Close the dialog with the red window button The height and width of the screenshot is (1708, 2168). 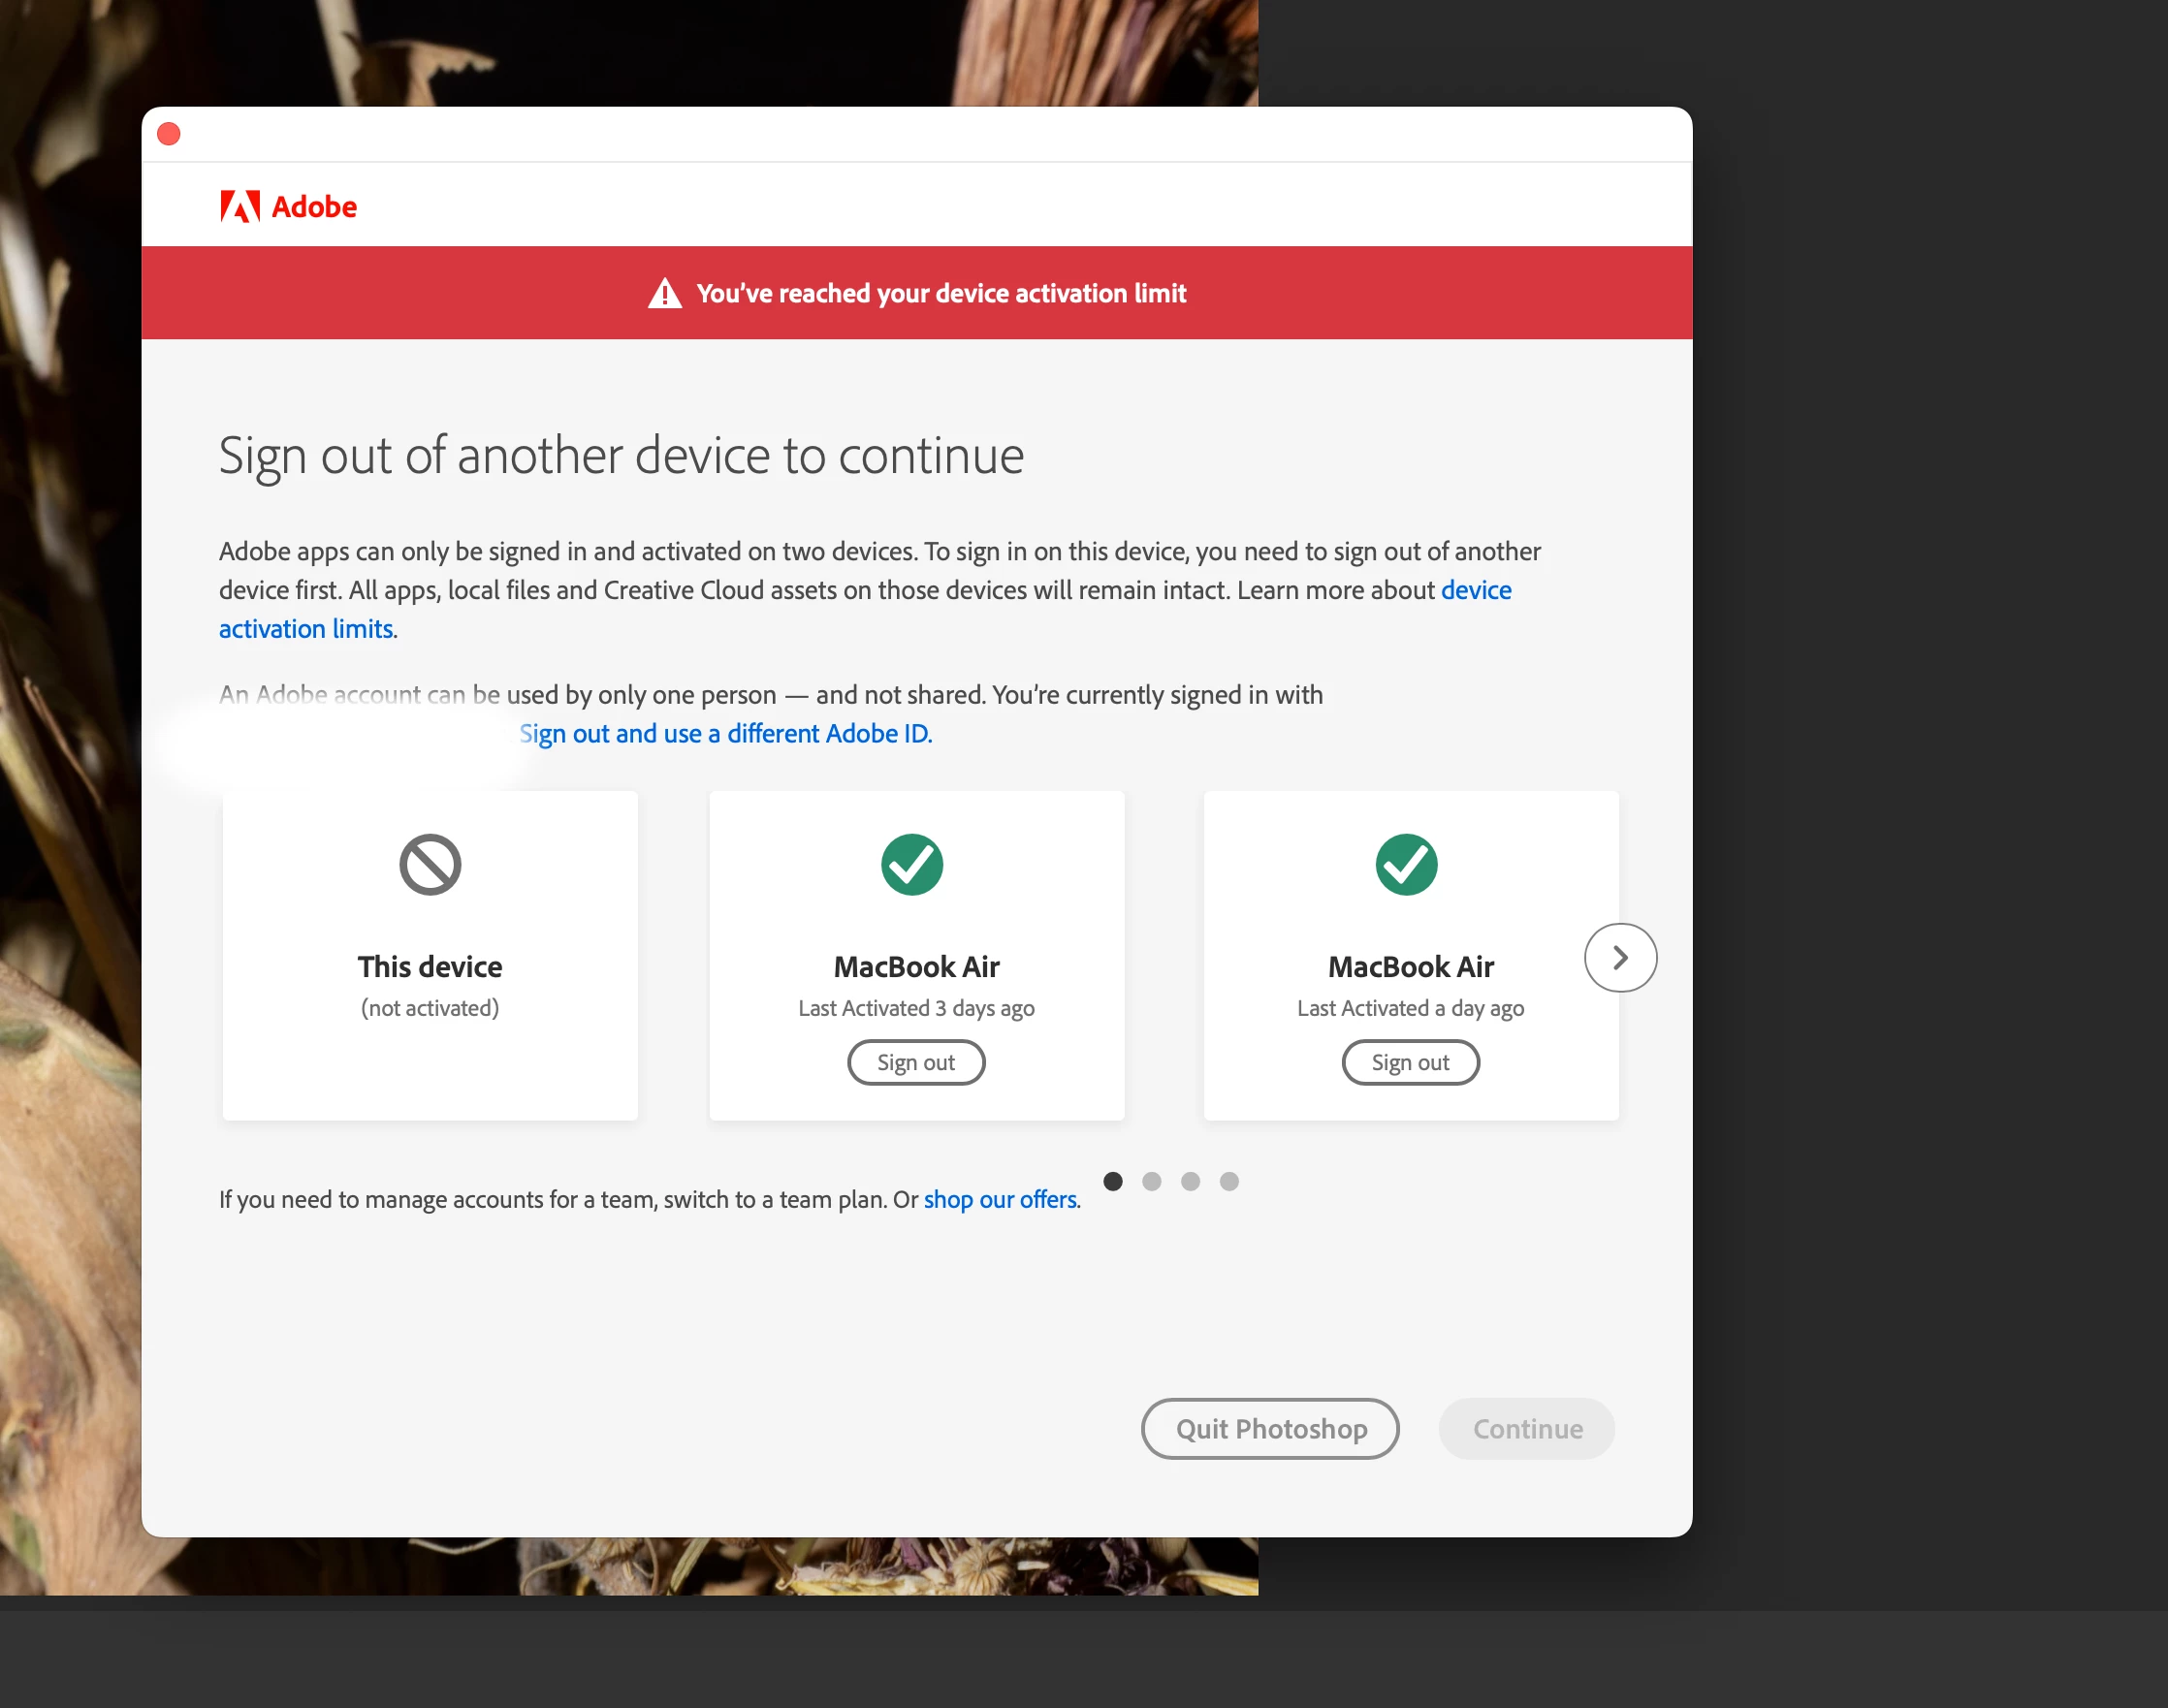point(169,134)
